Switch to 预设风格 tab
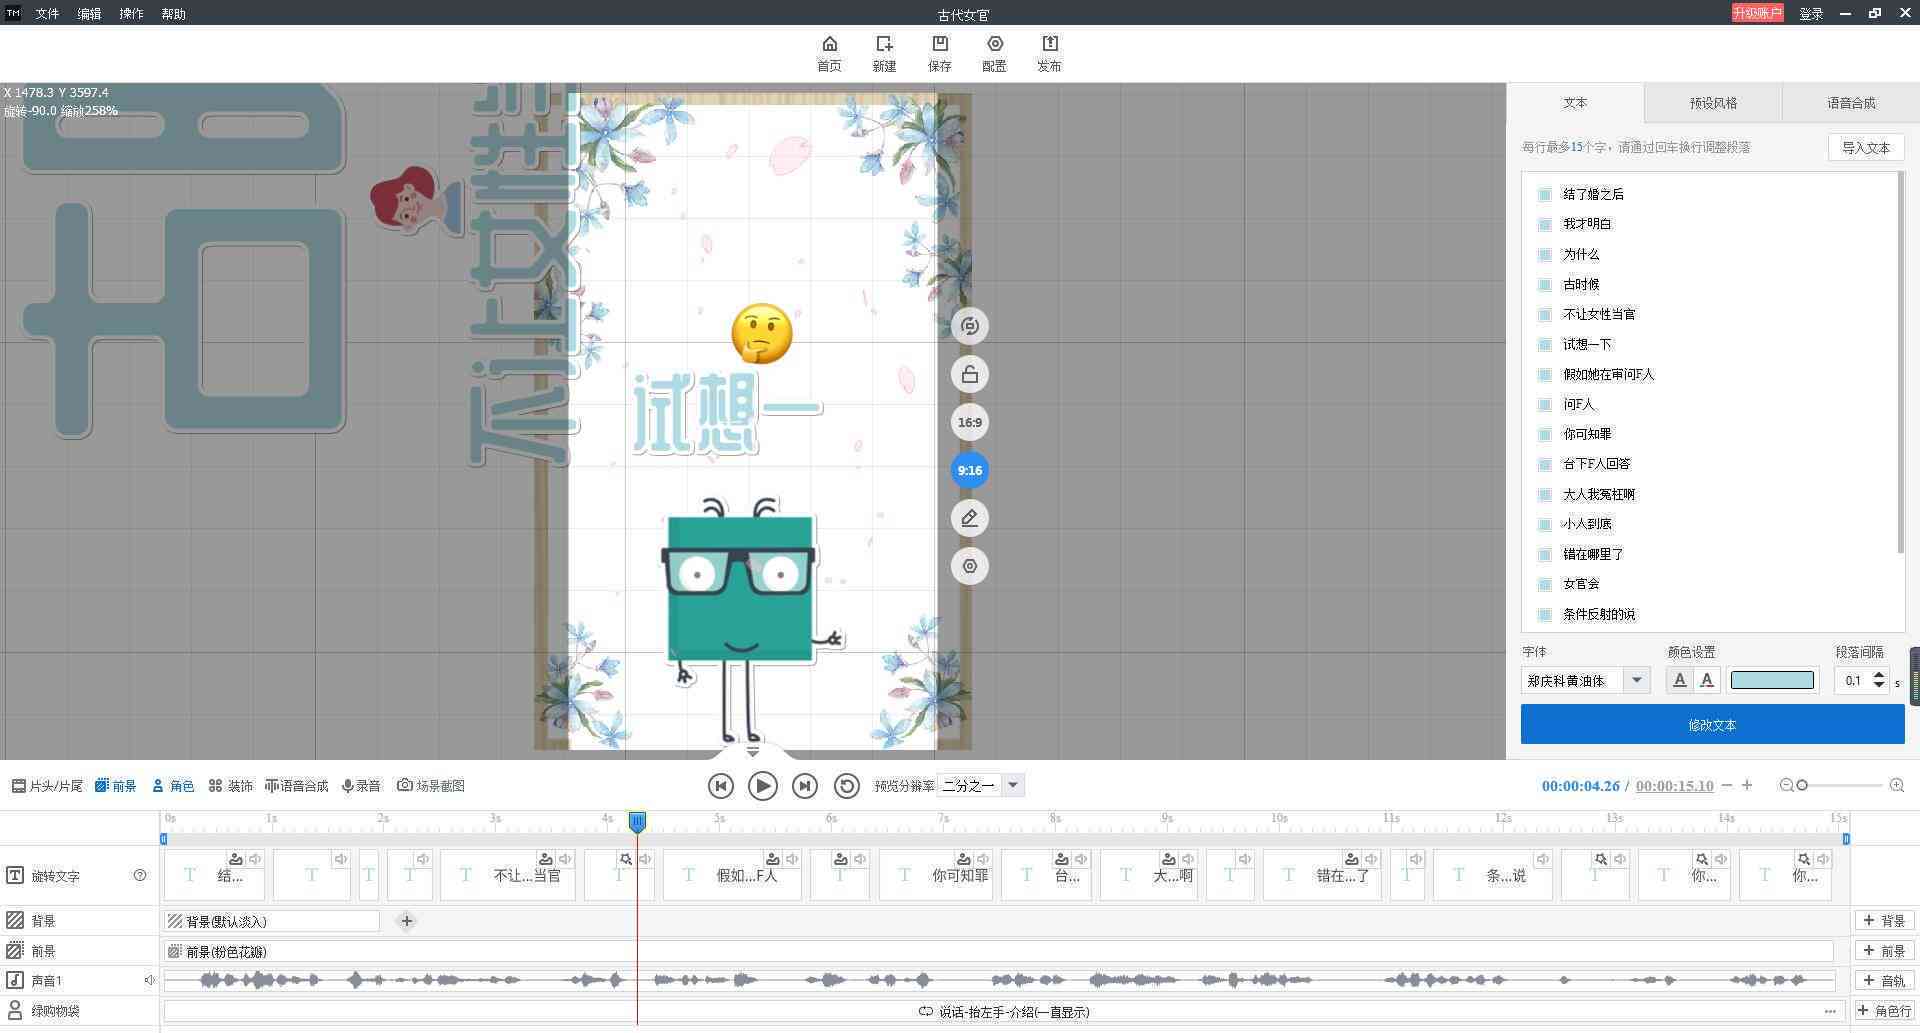Screen dimensions: 1920x1033 [x=1713, y=103]
